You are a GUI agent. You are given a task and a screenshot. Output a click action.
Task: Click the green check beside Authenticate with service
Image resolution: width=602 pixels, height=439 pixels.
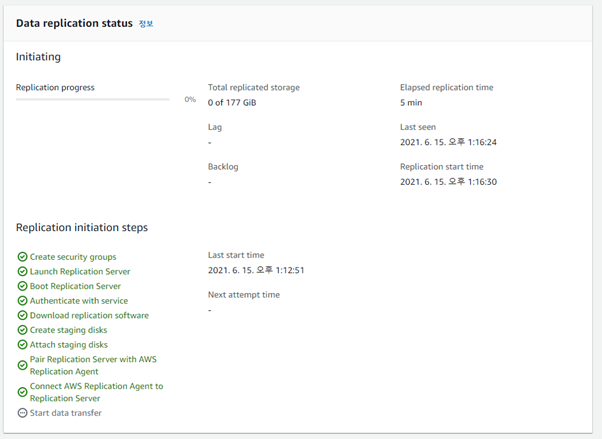click(23, 300)
